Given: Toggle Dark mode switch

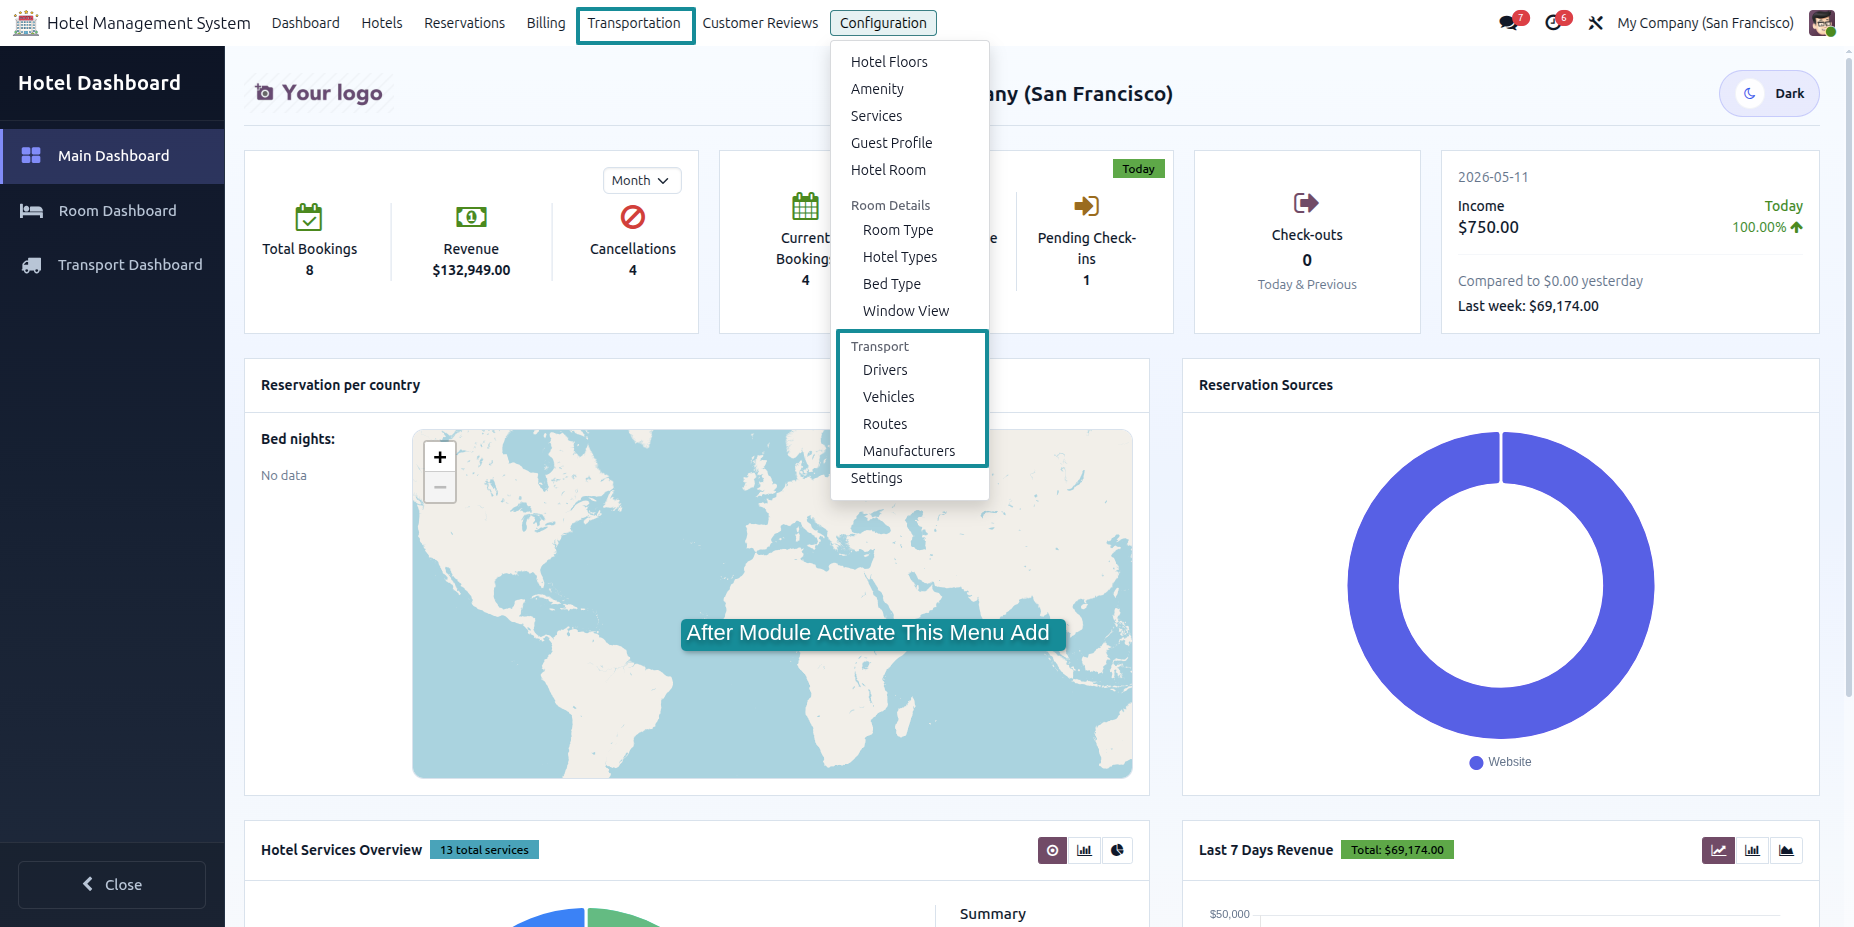Looking at the screenshot, I should 1769,93.
